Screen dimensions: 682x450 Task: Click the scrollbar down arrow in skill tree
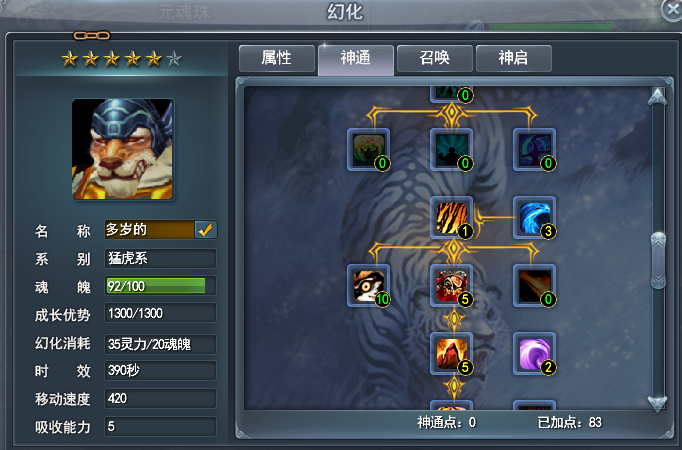pos(657,403)
